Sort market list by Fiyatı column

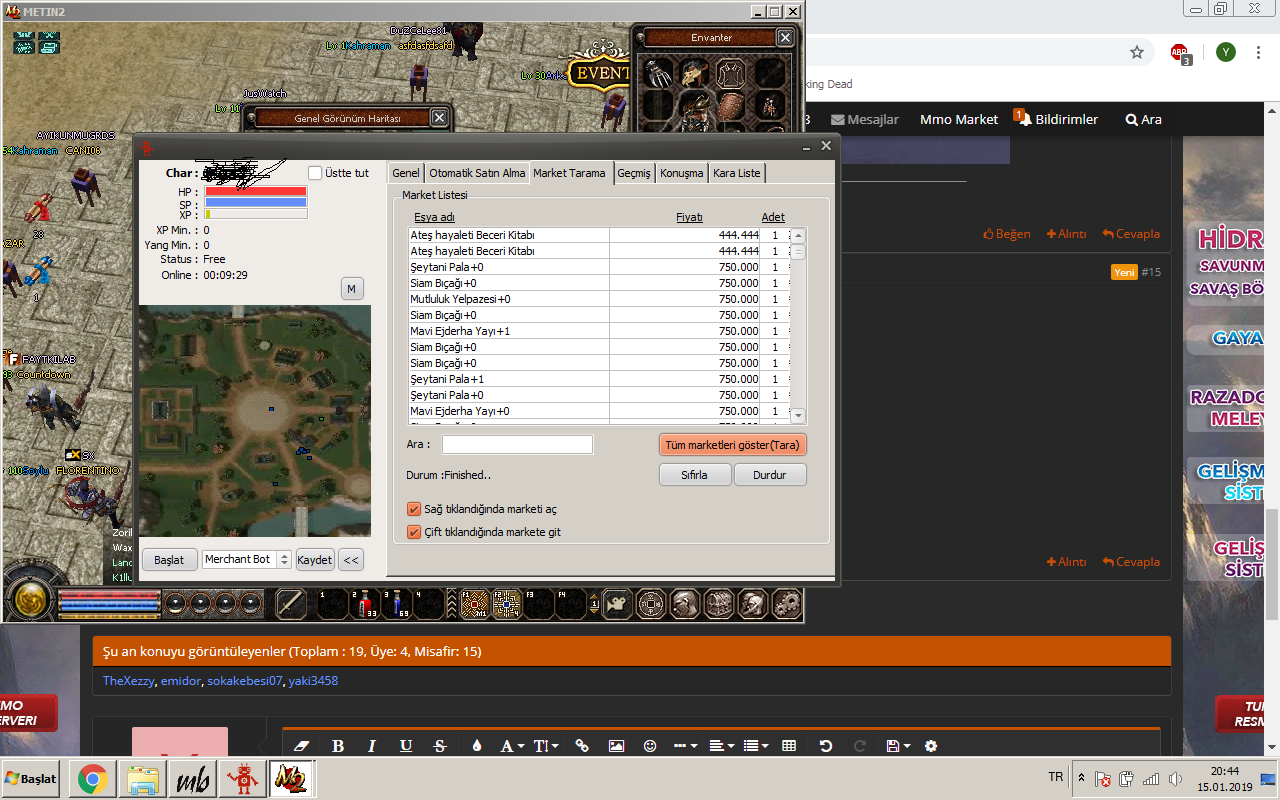pos(689,217)
